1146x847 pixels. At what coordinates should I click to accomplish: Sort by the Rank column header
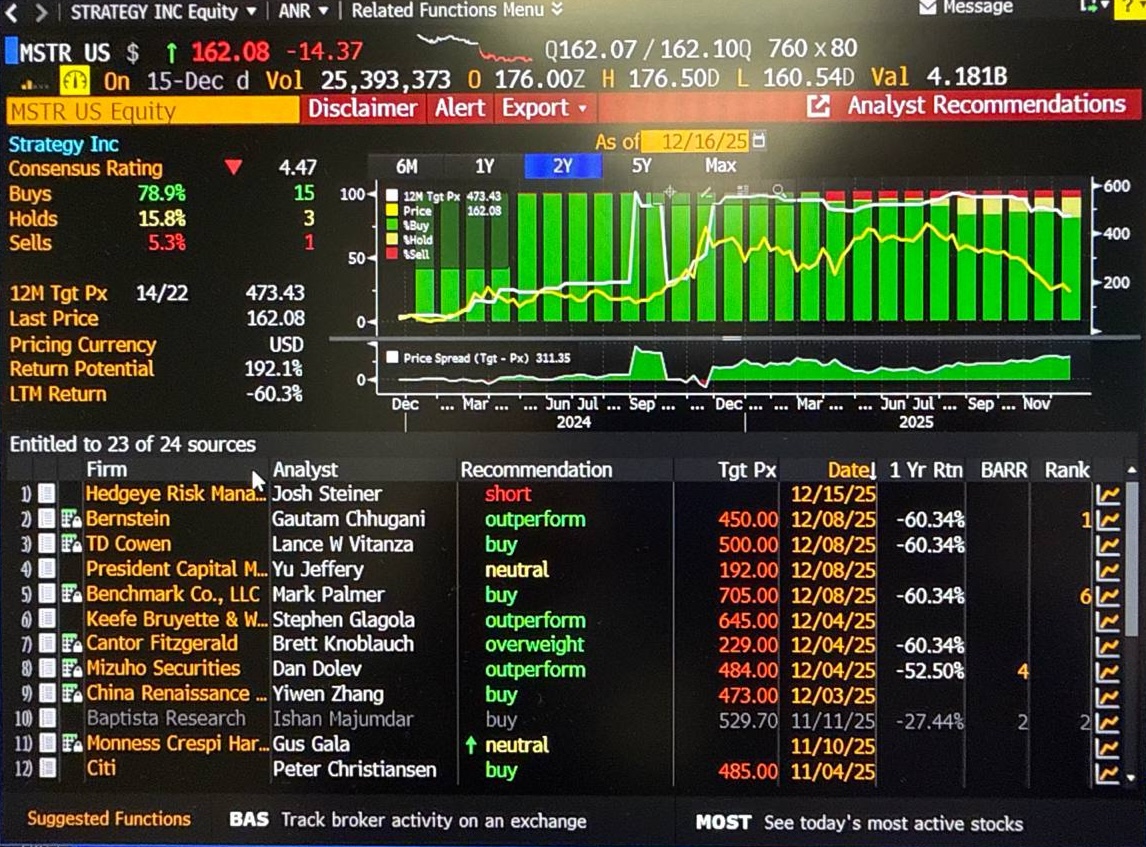pos(1066,470)
